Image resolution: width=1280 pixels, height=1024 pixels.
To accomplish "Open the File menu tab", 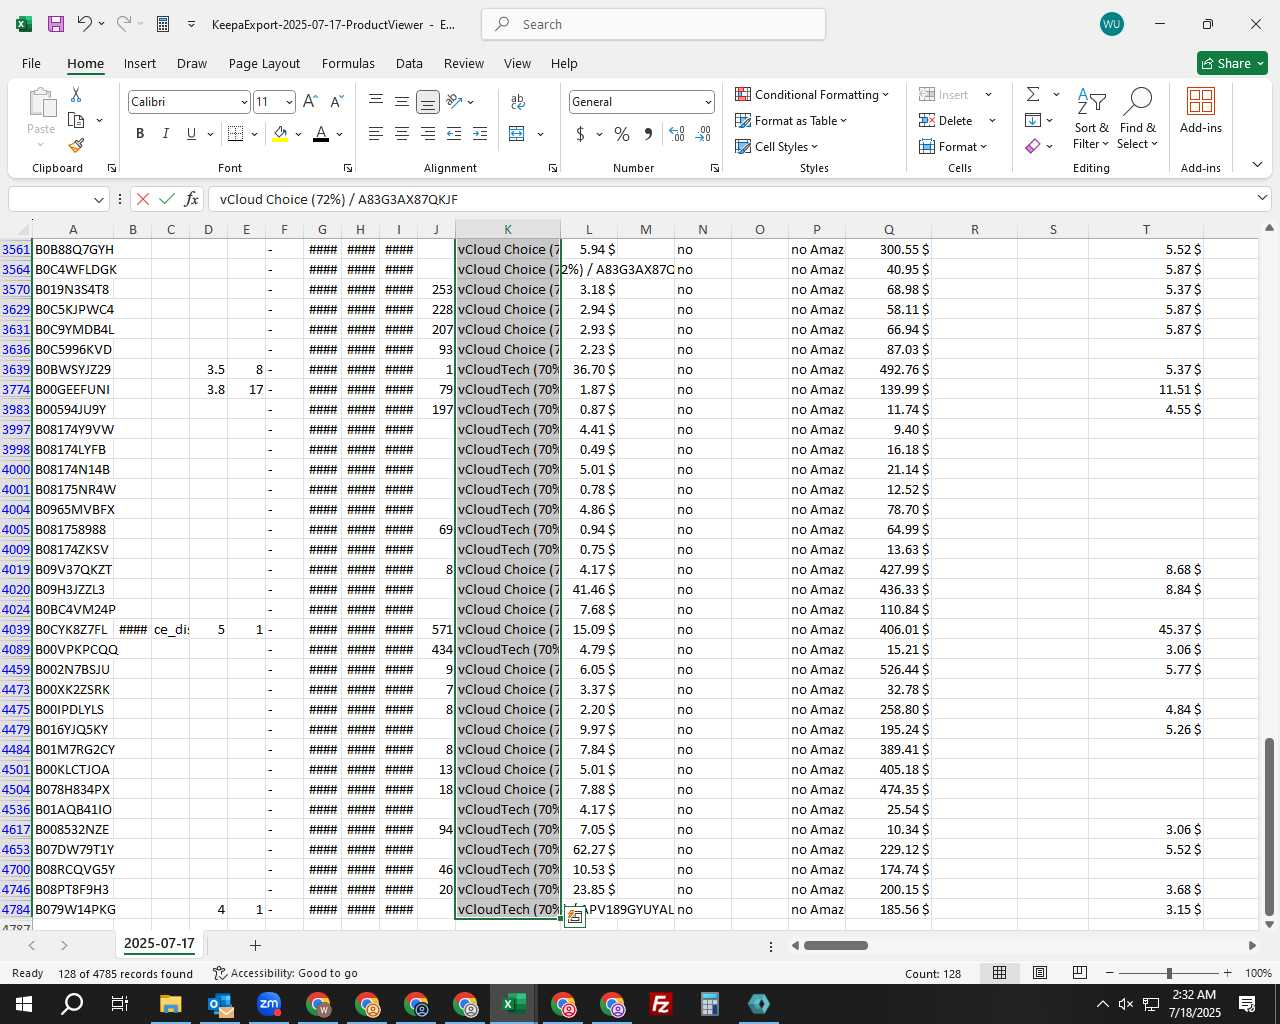I will 31,63.
